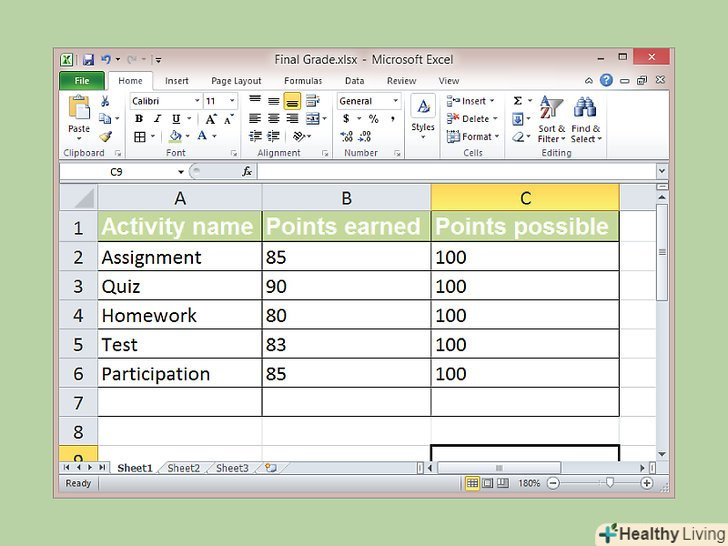Toggle the highlighted Bottom Align button

(292, 101)
